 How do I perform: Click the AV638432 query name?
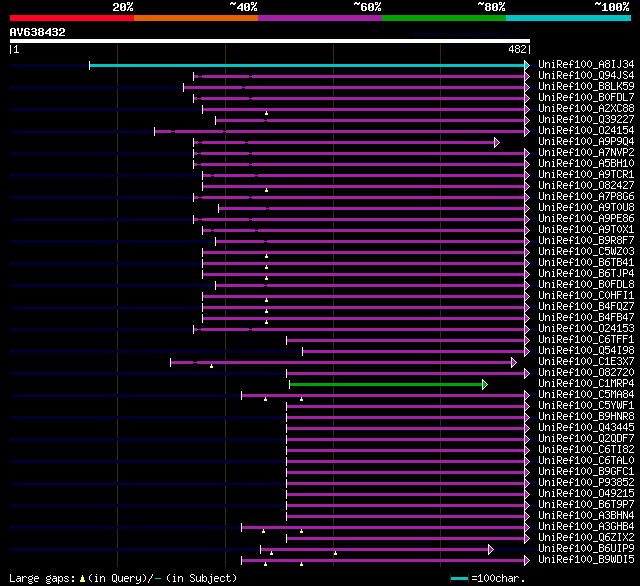tap(38, 32)
